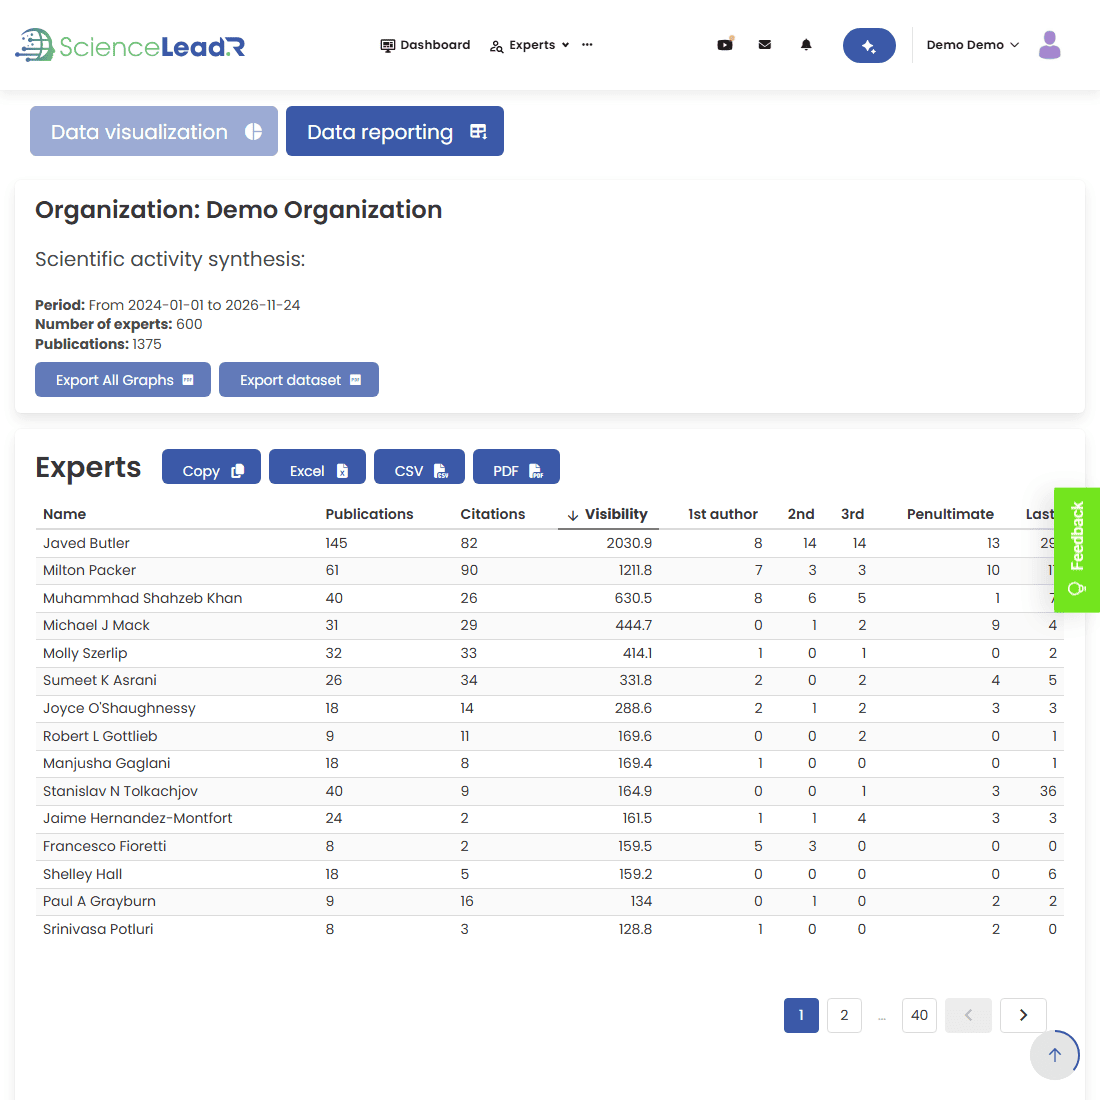Expand the ellipsis more-options menu

click(x=587, y=45)
